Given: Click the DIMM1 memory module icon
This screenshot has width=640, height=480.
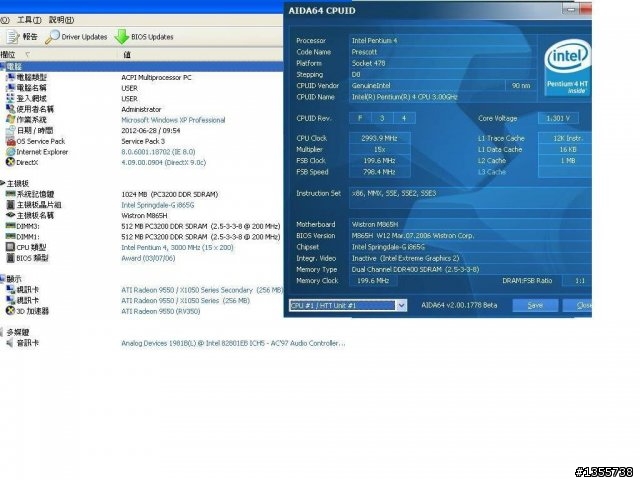Looking at the screenshot, I should (11, 236).
